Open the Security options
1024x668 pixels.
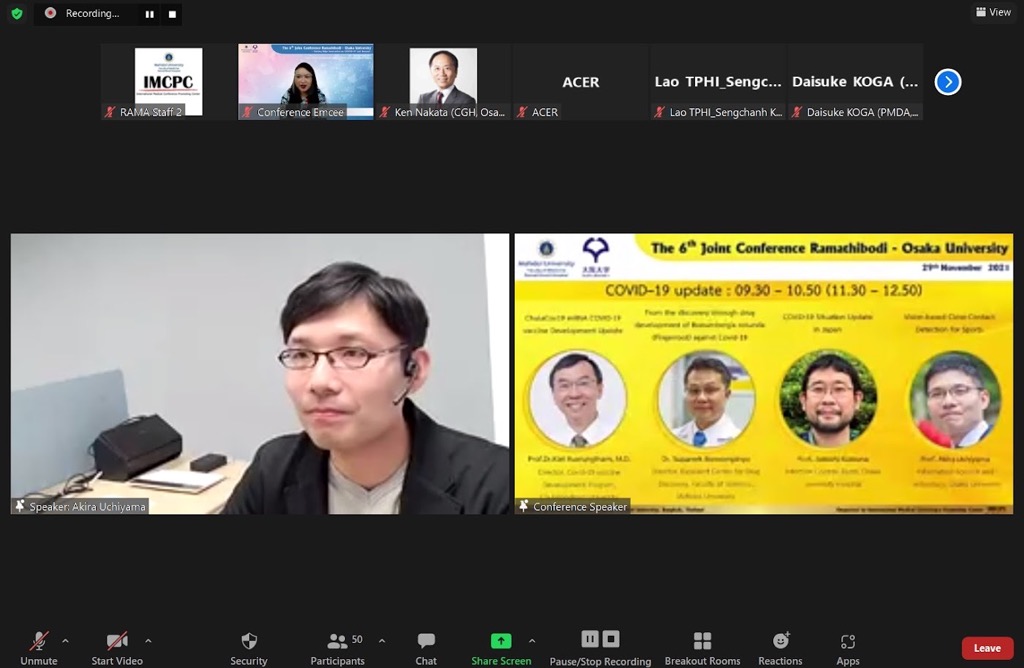point(249,647)
